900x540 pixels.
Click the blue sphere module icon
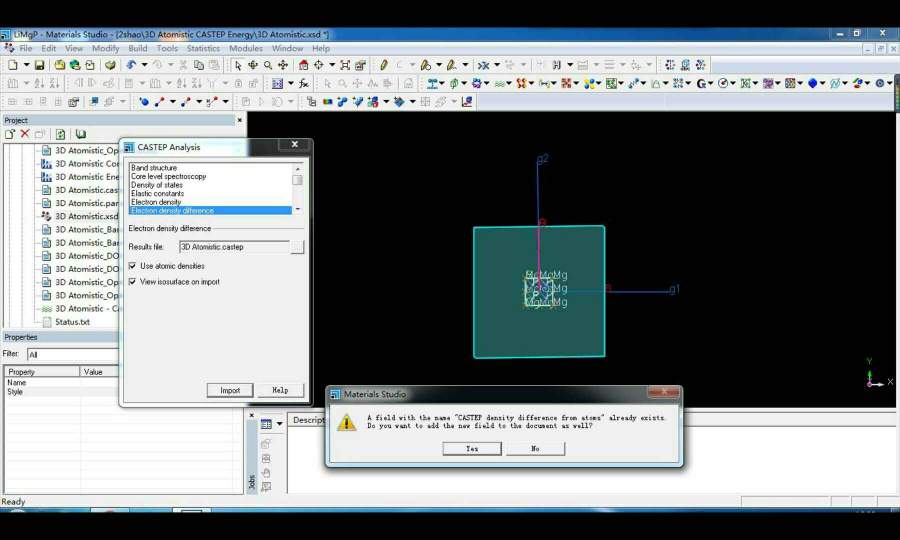click(812, 84)
